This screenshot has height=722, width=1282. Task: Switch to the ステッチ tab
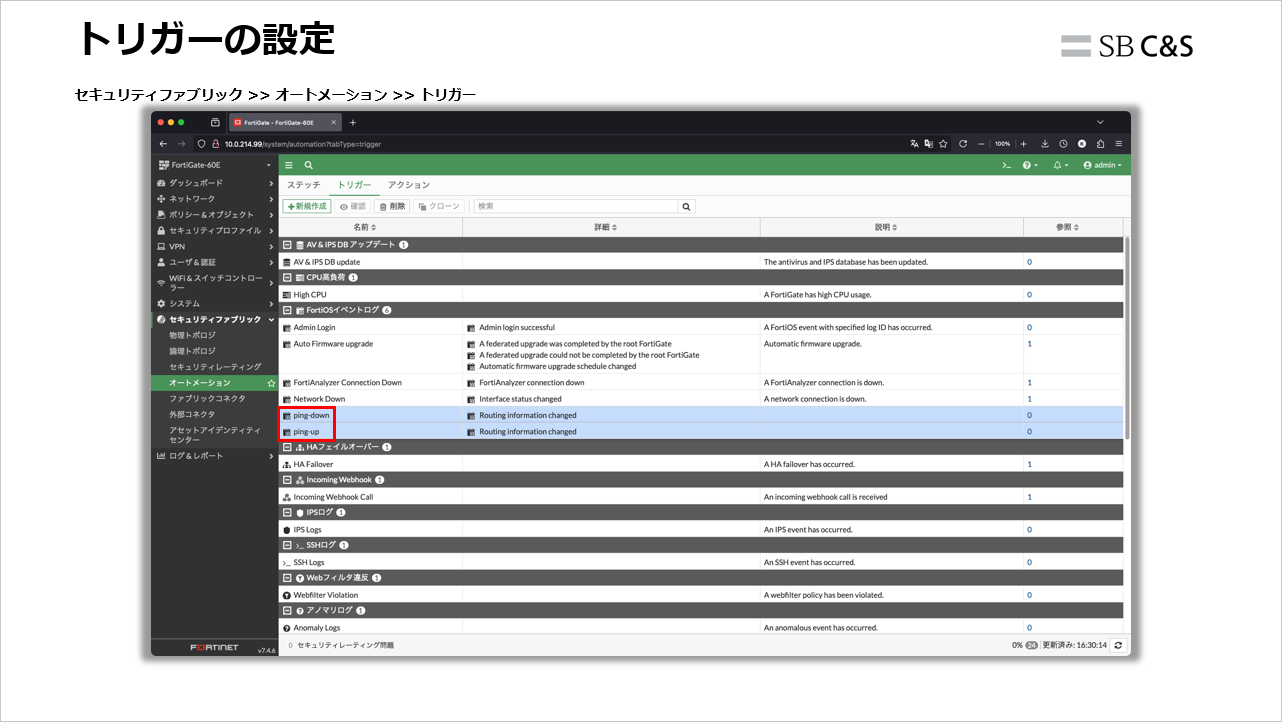[x=303, y=185]
